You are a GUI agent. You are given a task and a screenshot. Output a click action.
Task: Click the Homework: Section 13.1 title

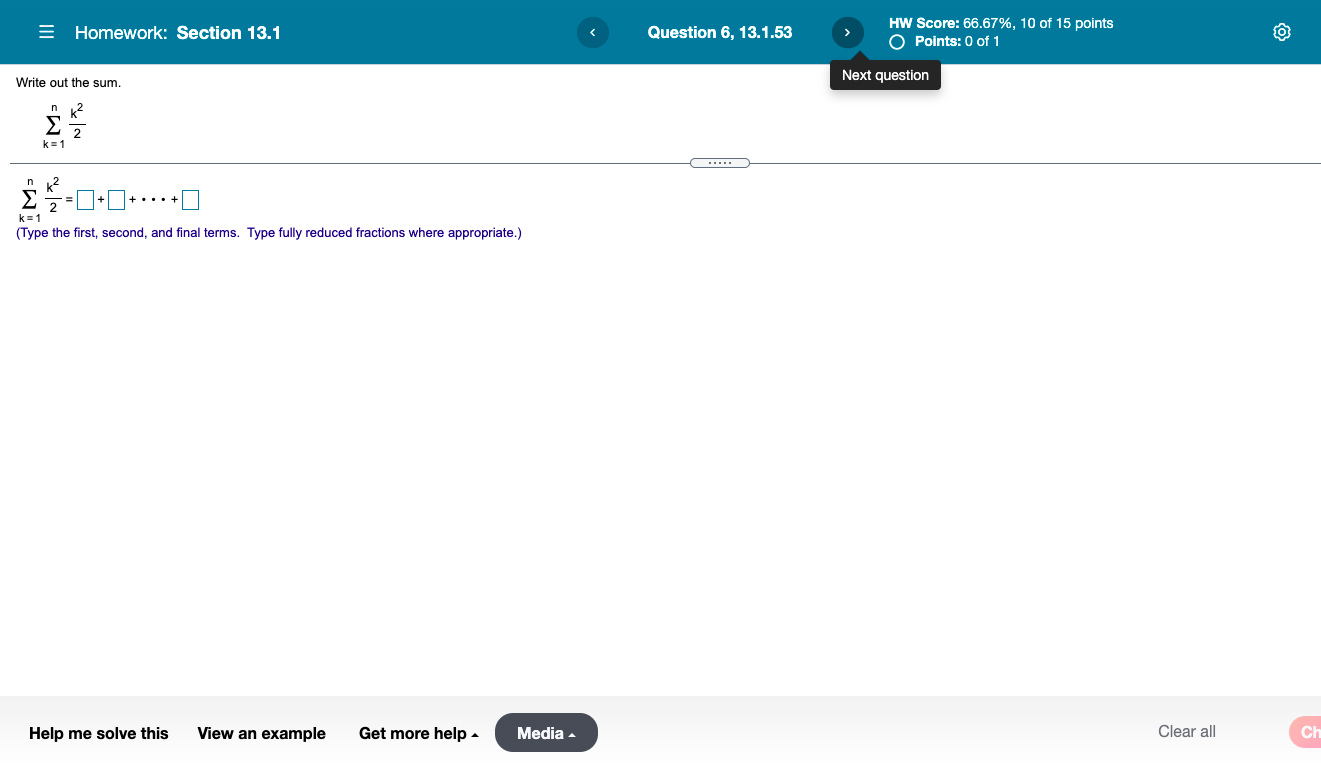[x=178, y=33]
